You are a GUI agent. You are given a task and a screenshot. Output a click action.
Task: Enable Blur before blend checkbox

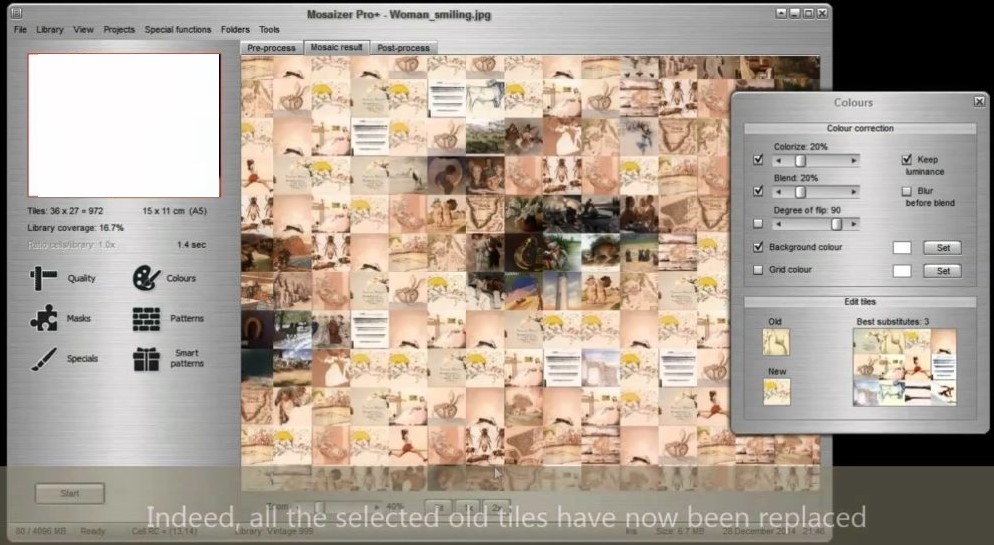click(907, 191)
